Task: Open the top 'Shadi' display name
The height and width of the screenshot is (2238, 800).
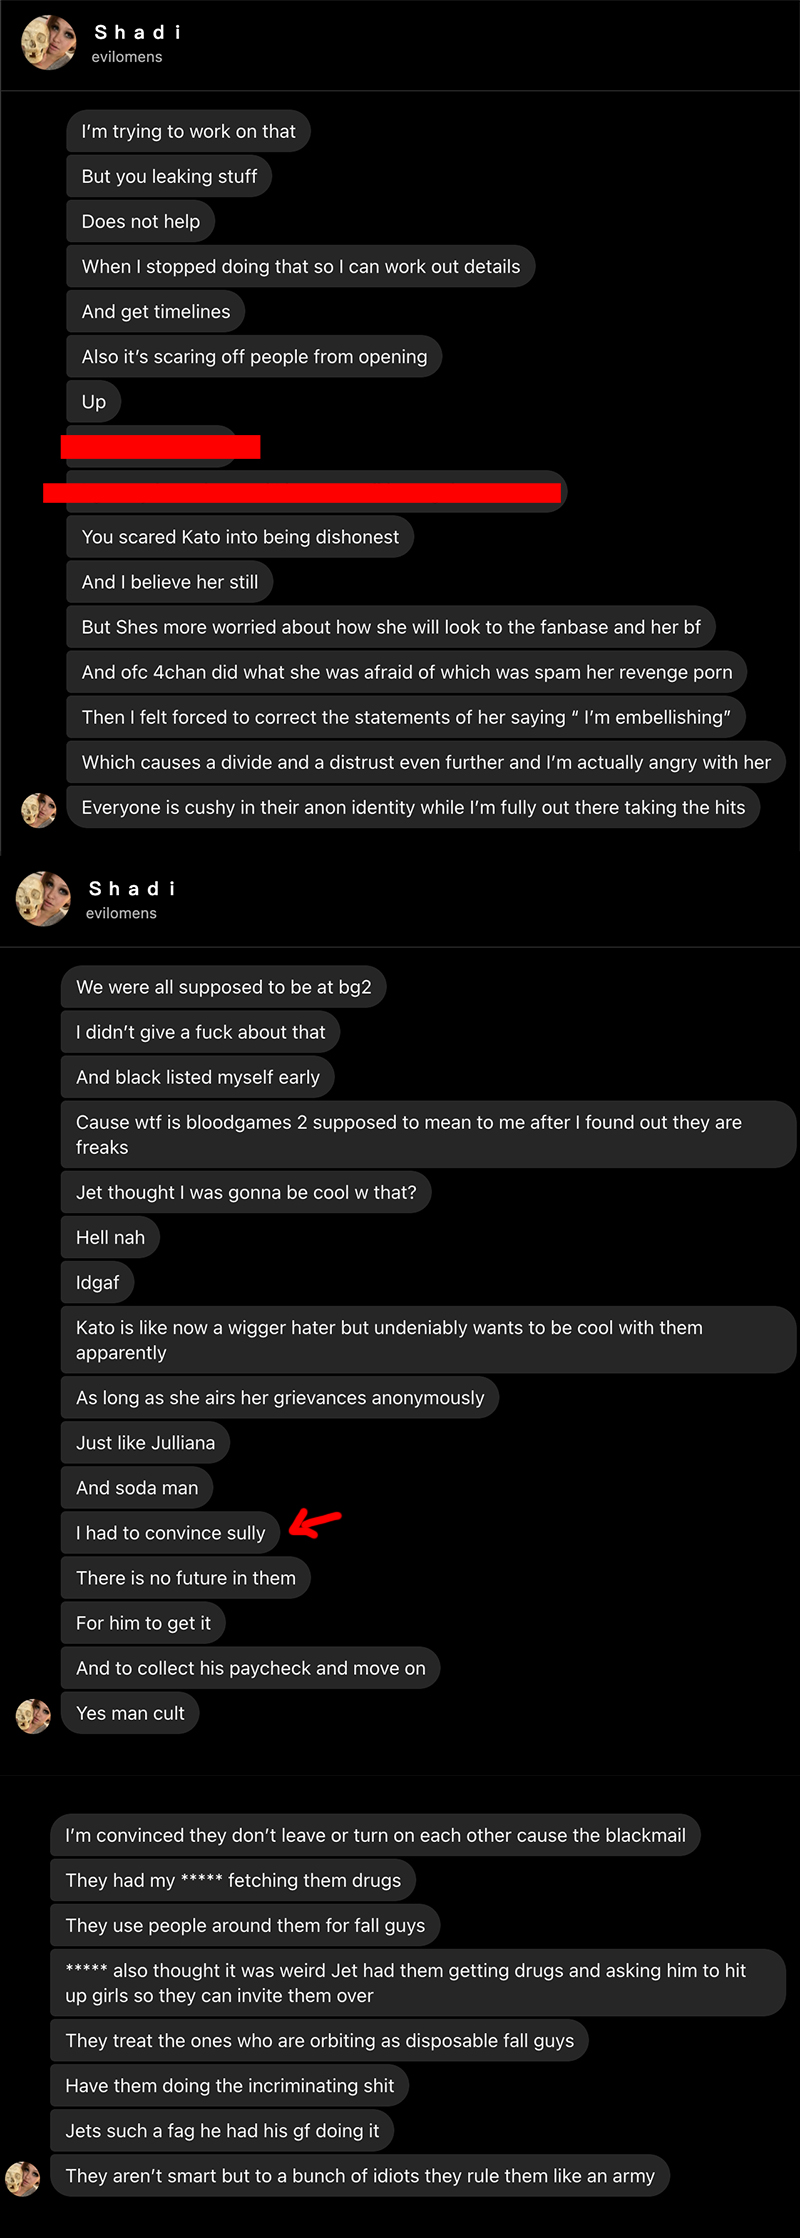Action: coord(138,32)
